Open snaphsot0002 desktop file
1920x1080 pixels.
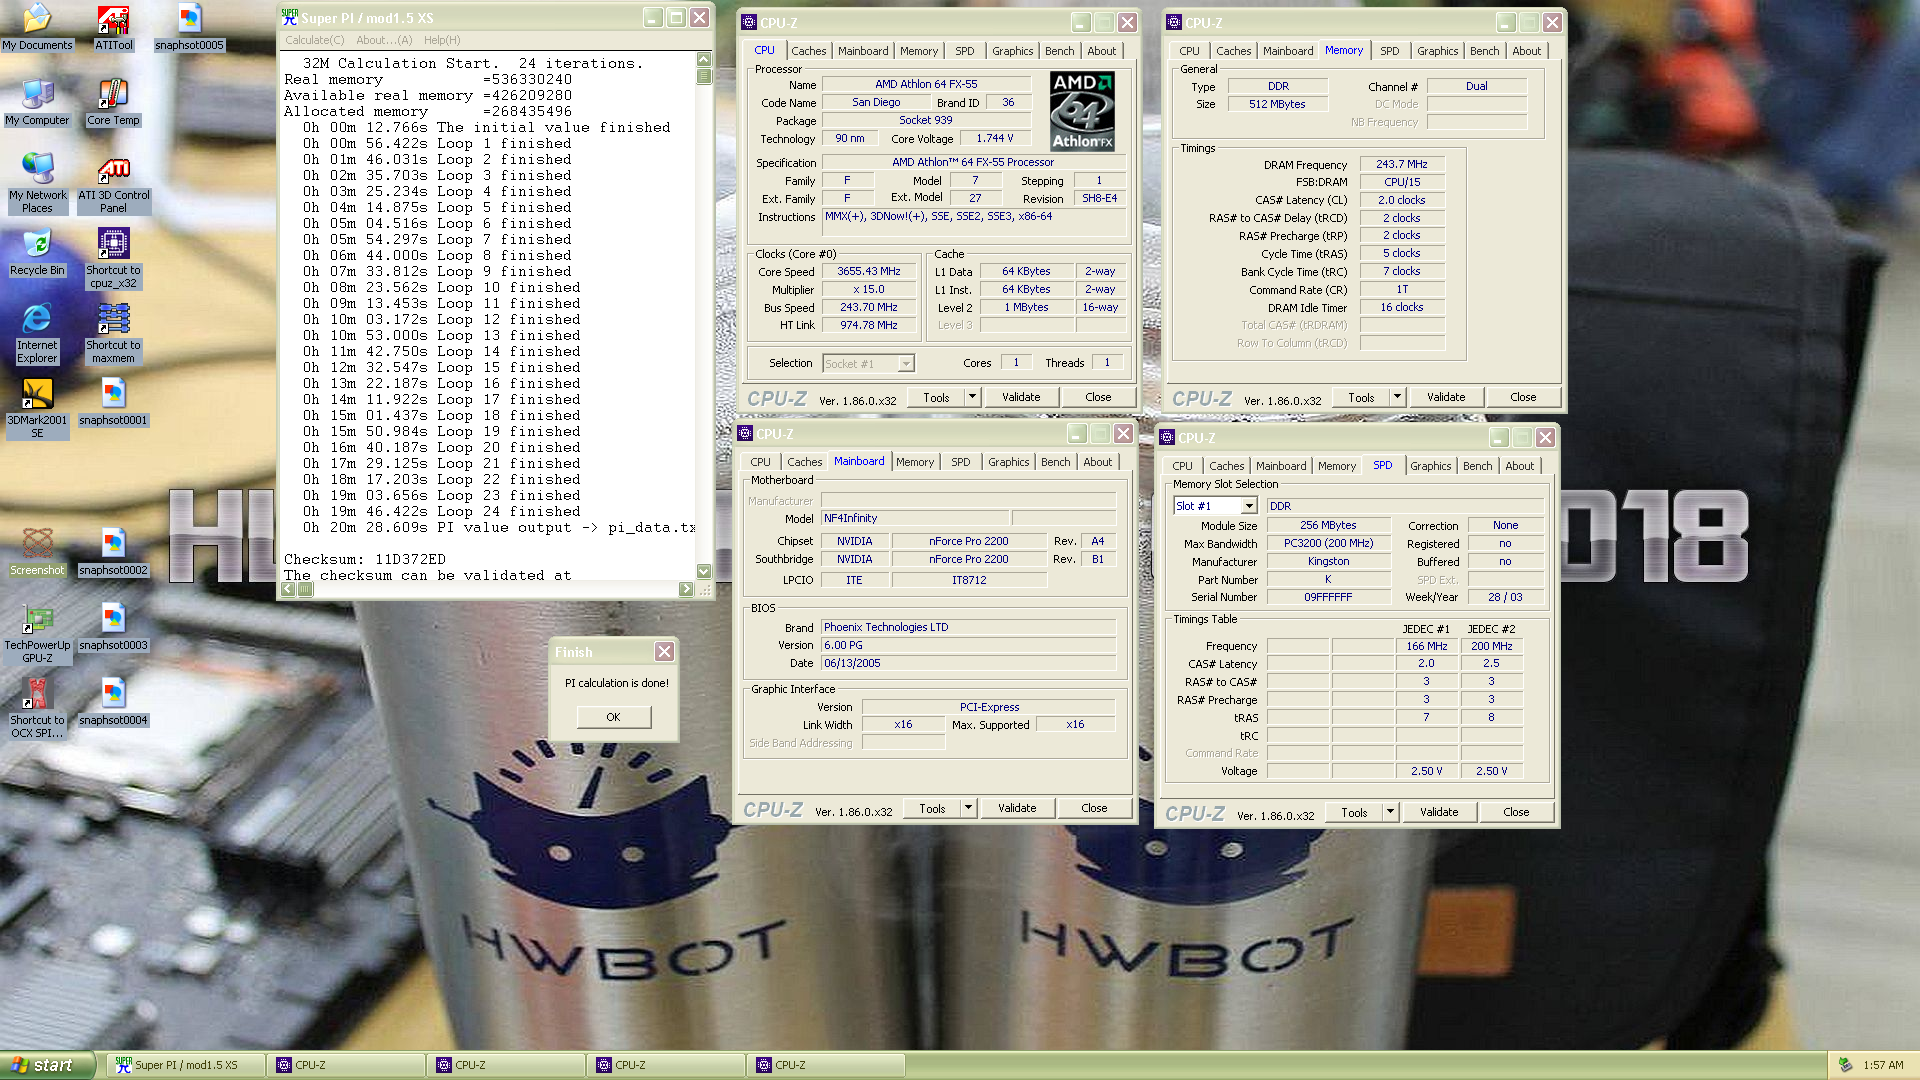[x=113, y=552]
